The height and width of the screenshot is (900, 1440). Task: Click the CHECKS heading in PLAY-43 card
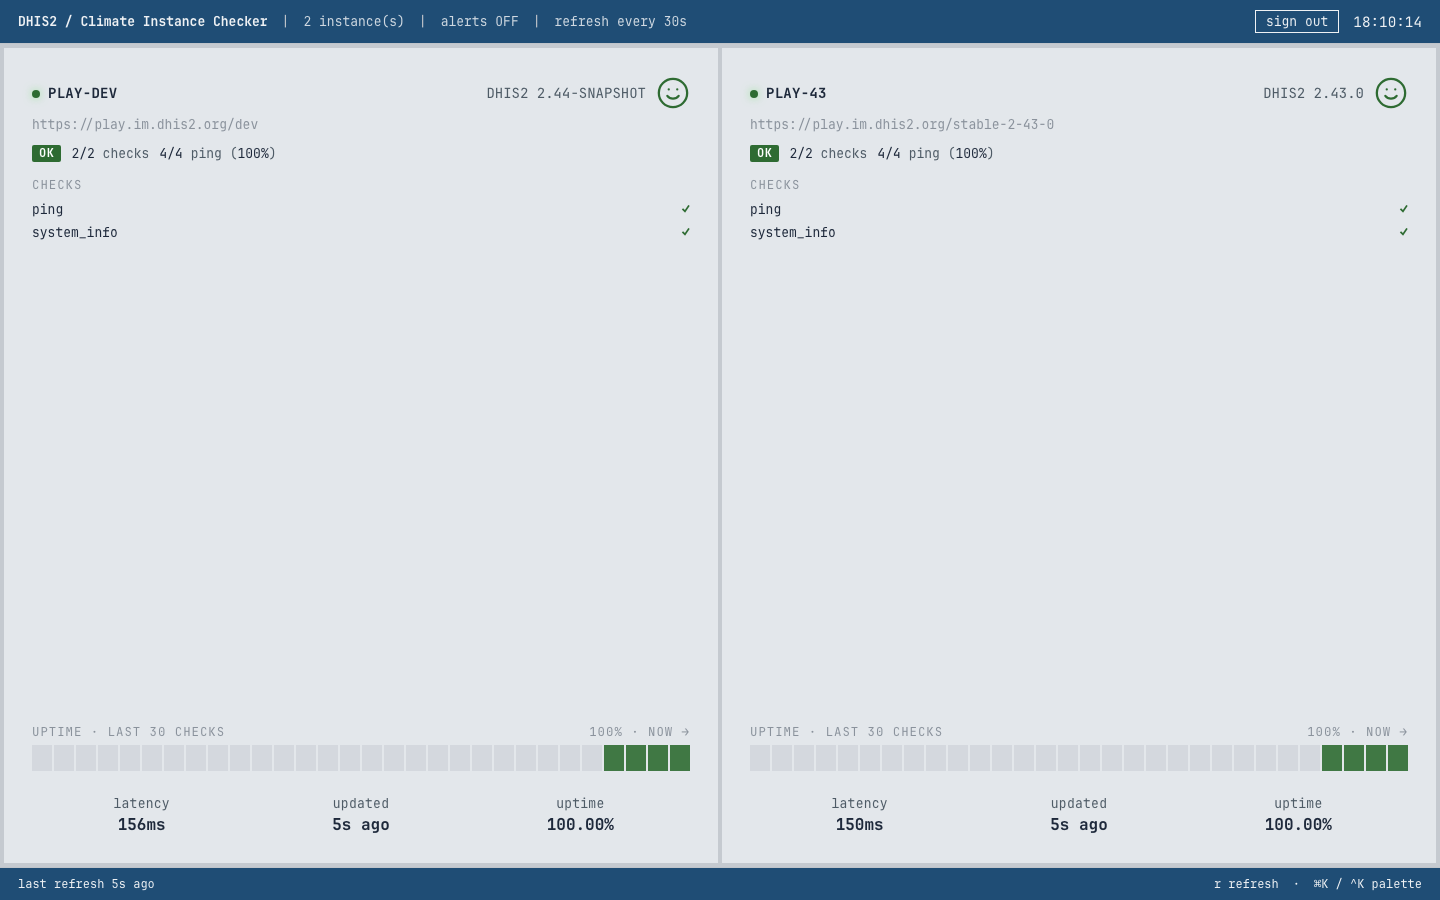pyautogui.click(x=775, y=185)
